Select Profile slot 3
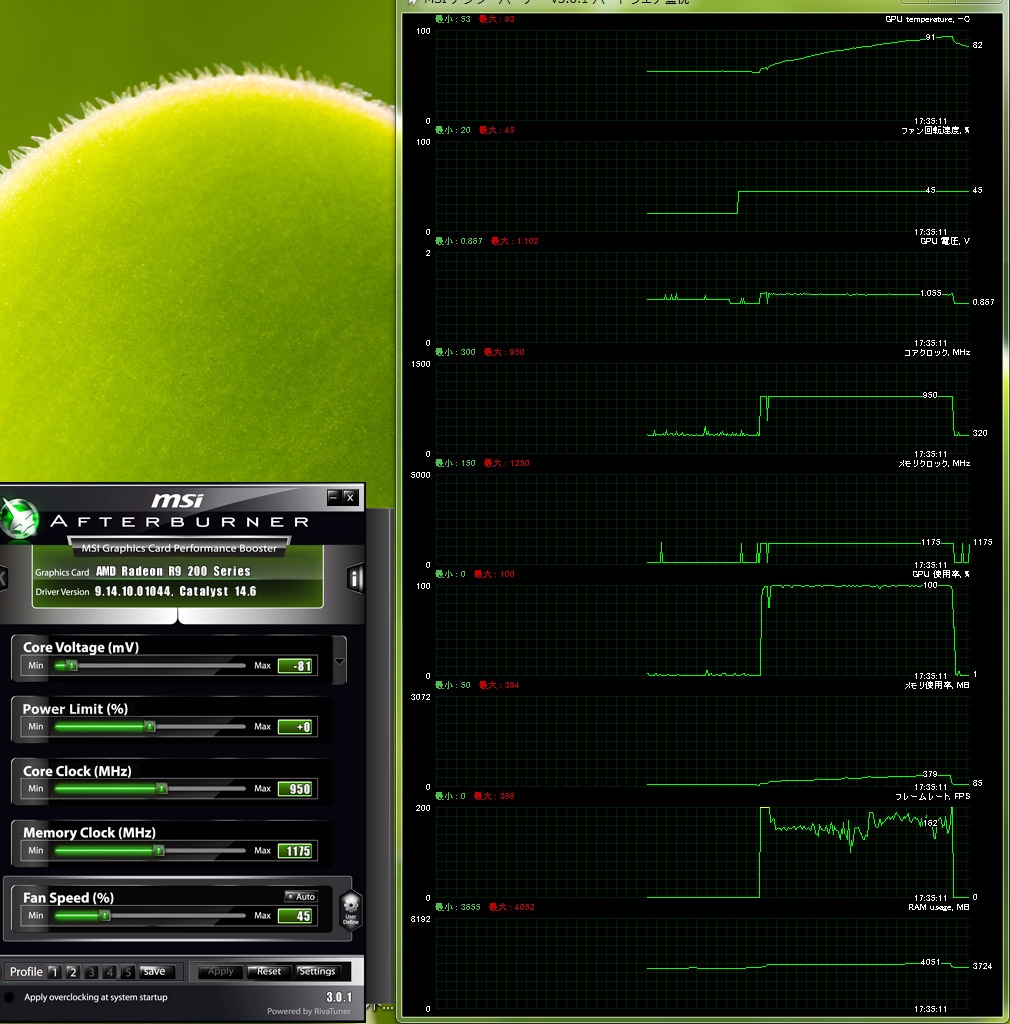The width and height of the screenshot is (1010, 1024). (x=91, y=972)
